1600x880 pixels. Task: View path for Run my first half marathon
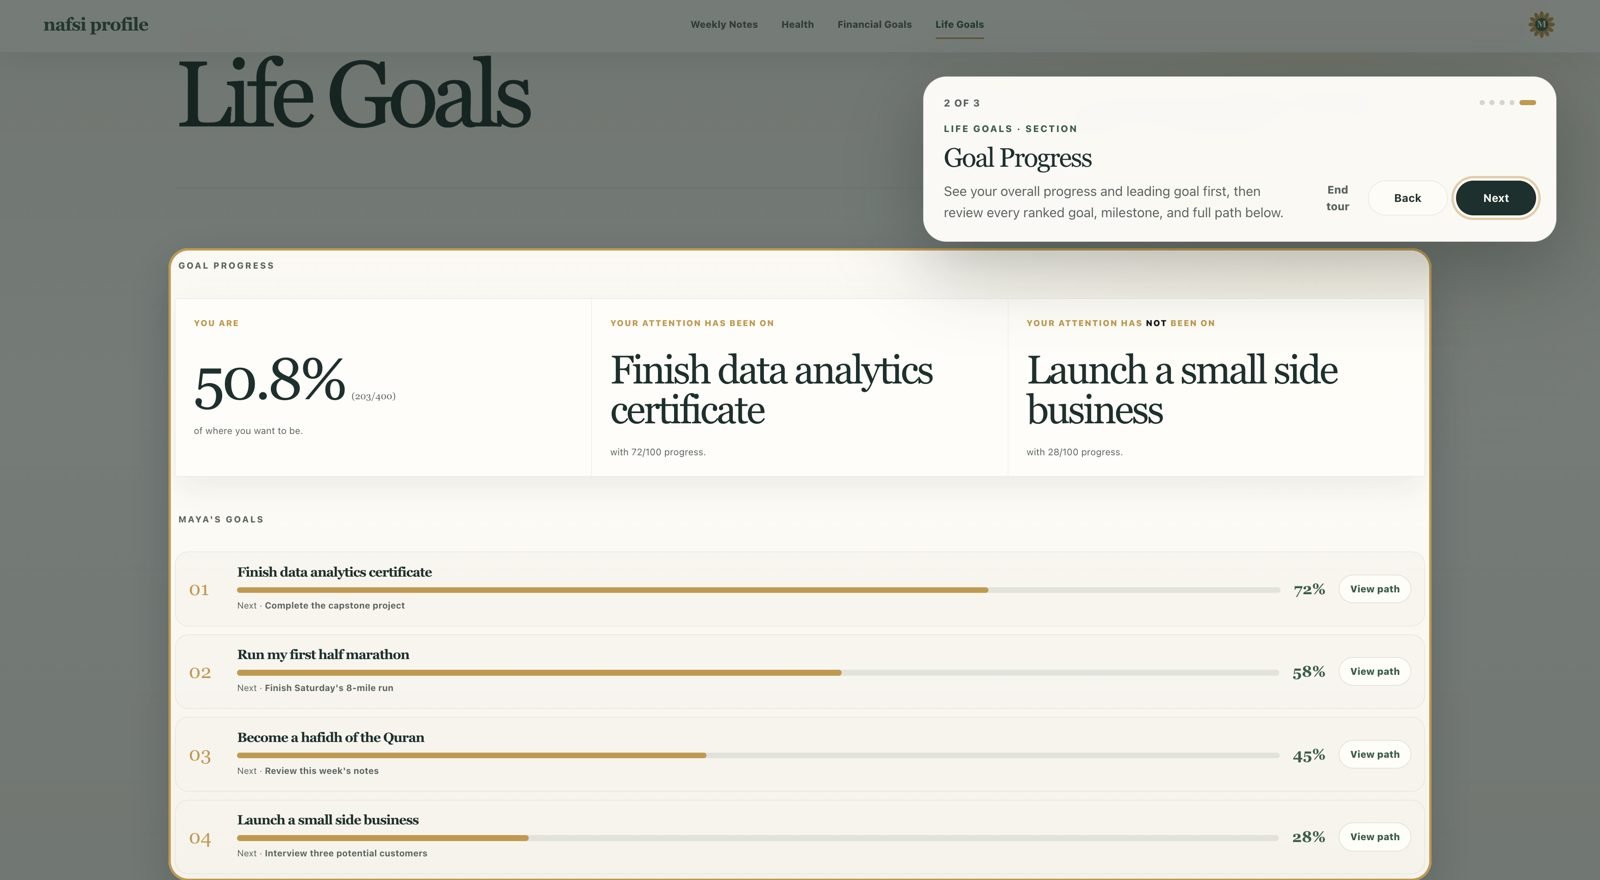[x=1375, y=672]
